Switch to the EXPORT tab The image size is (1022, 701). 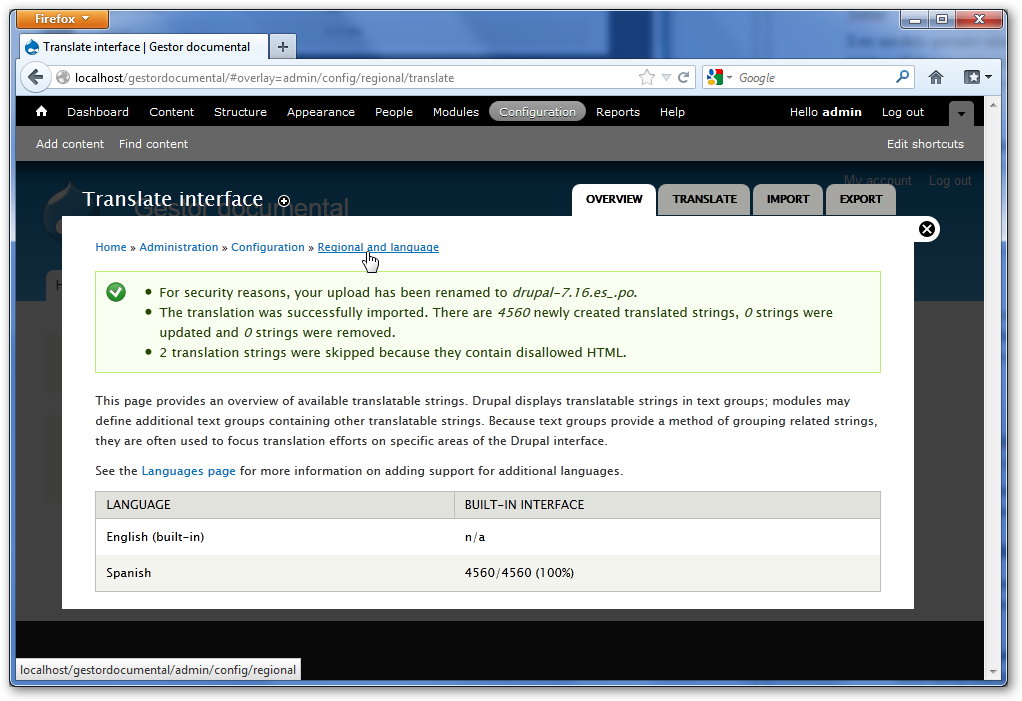(x=860, y=199)
